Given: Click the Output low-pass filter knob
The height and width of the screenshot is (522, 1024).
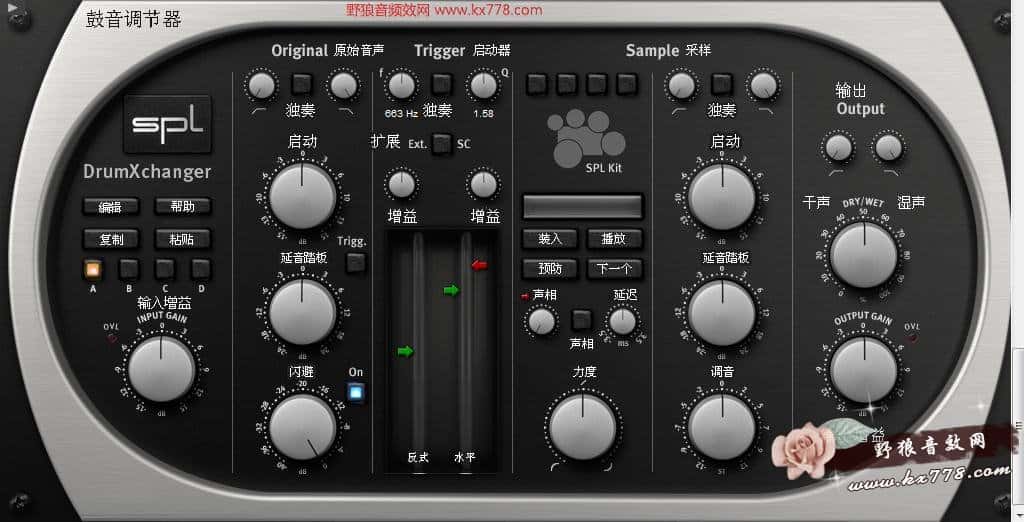Looking at the screenshot, I should (x=888, y=148).
